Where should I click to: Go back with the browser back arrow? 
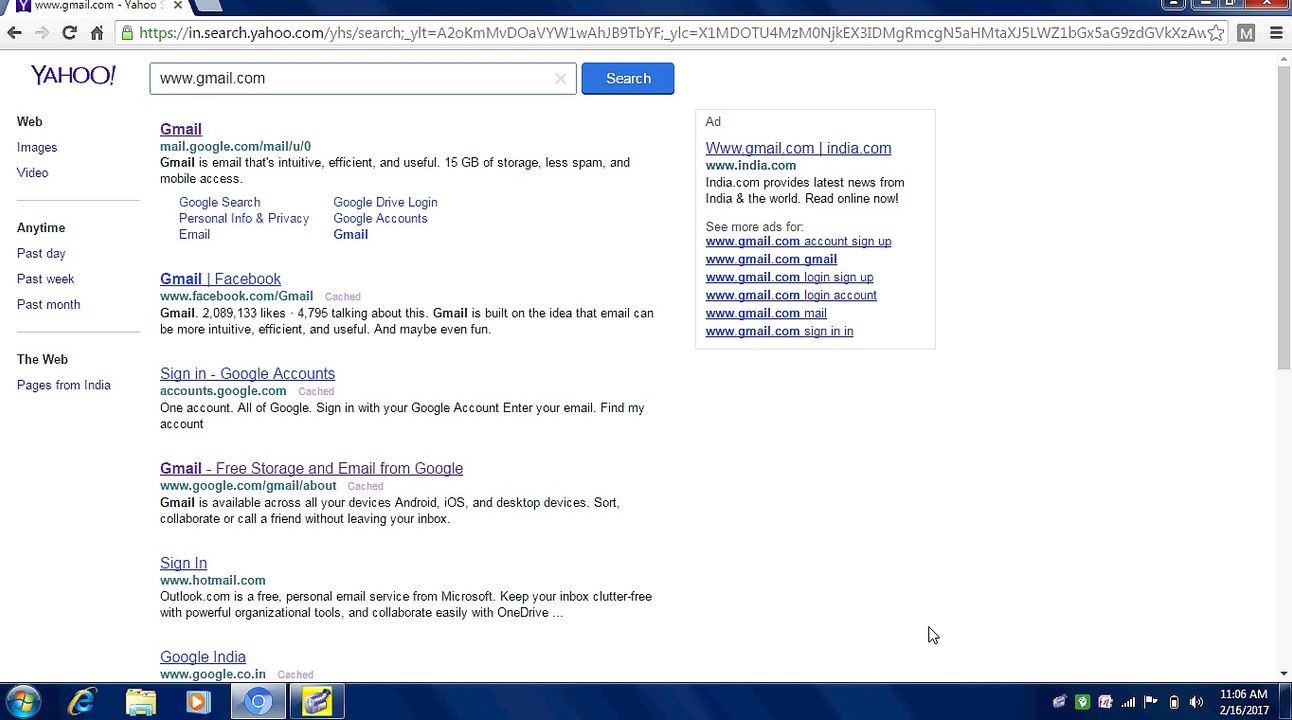pos(14,33)
